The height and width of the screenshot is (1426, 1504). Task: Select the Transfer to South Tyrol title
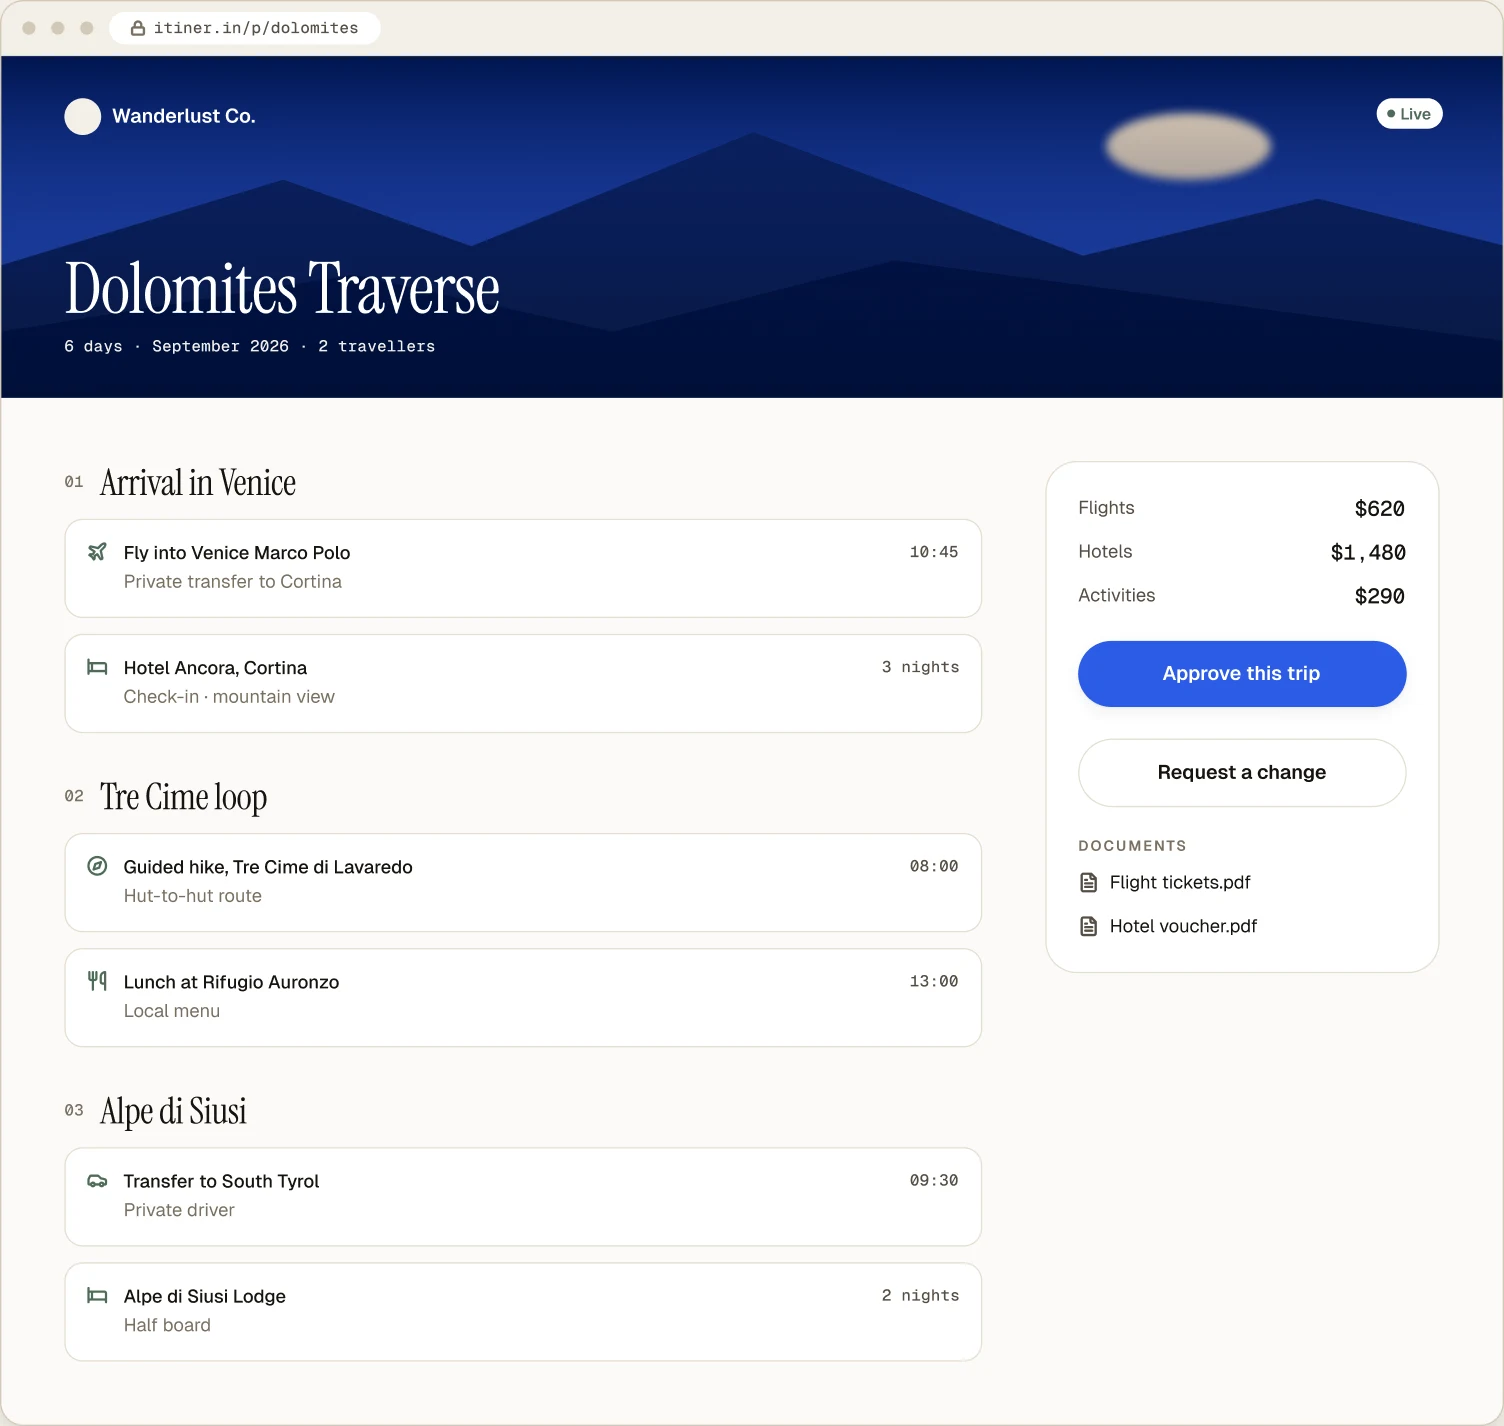click(x=221, y=1181)
